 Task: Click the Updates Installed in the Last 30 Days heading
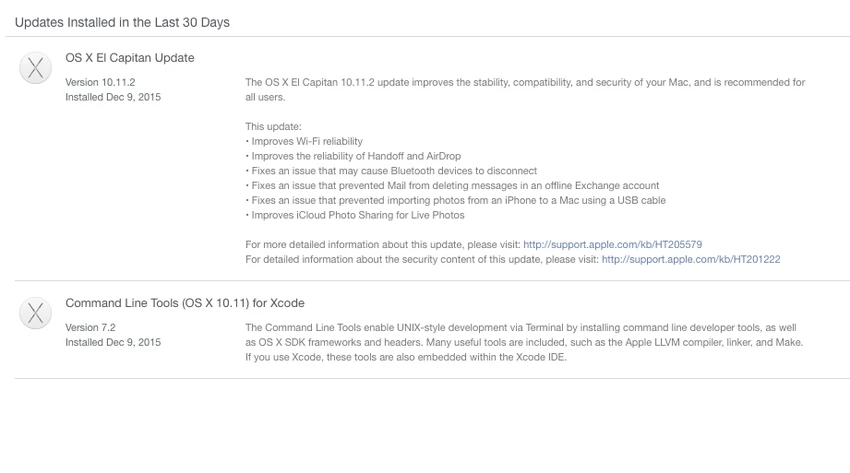point(122,22)
